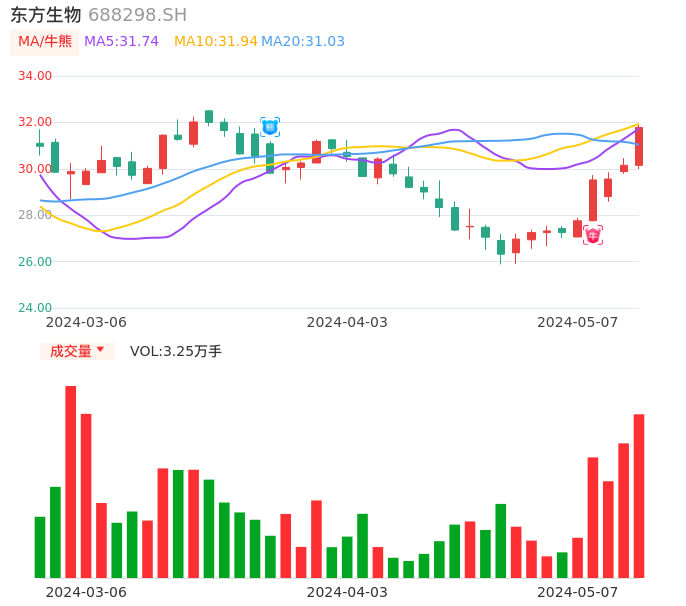The width and height of the screenshot is (686, 606).
Task: Click the stock name 东方生物
Action: tap(46, 15)
